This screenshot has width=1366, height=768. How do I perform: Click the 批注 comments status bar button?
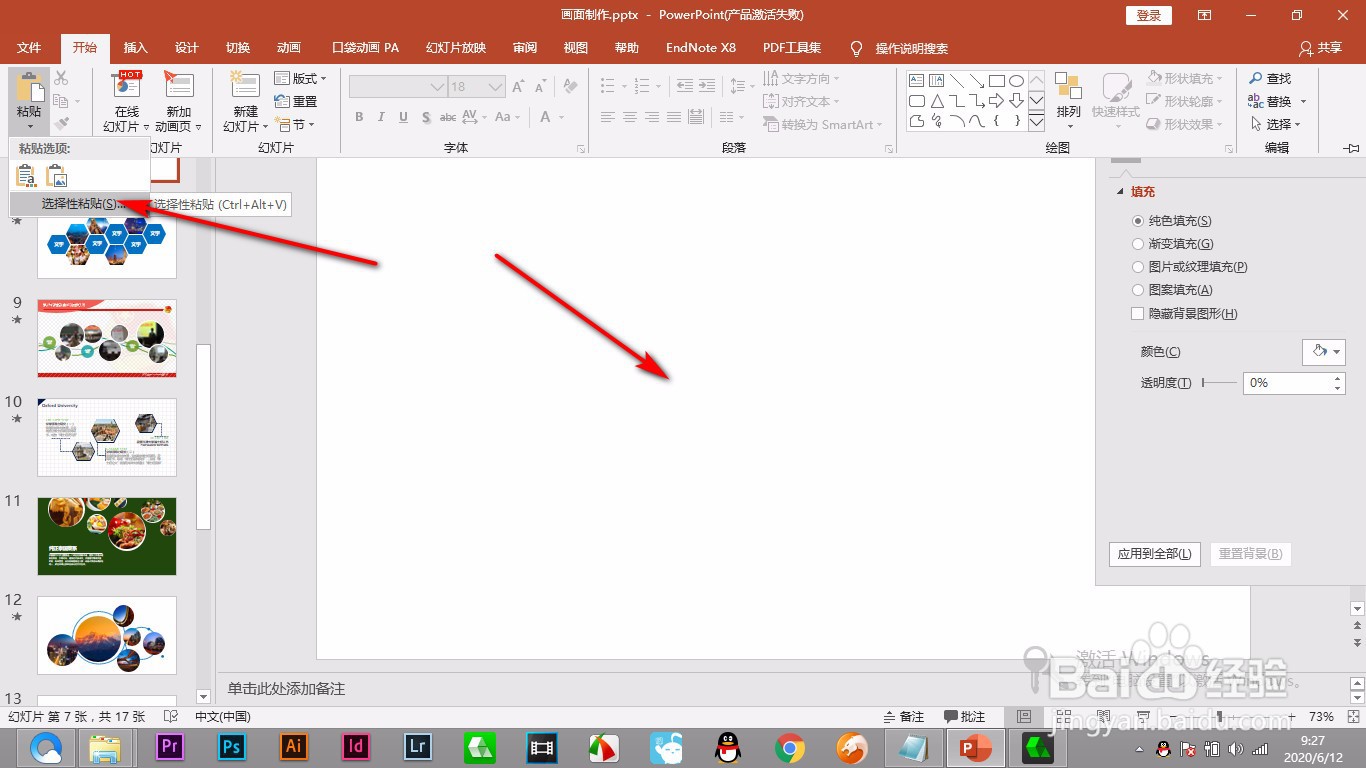click(x=965, y=717)
